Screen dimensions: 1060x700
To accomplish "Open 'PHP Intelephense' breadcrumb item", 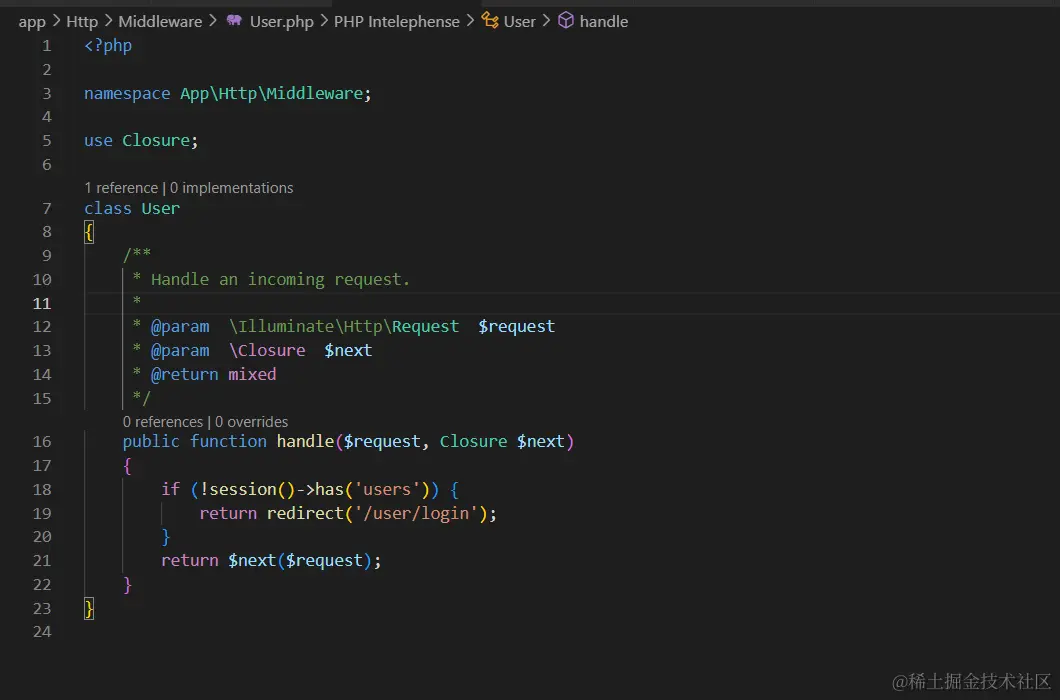I will point(397,22).
